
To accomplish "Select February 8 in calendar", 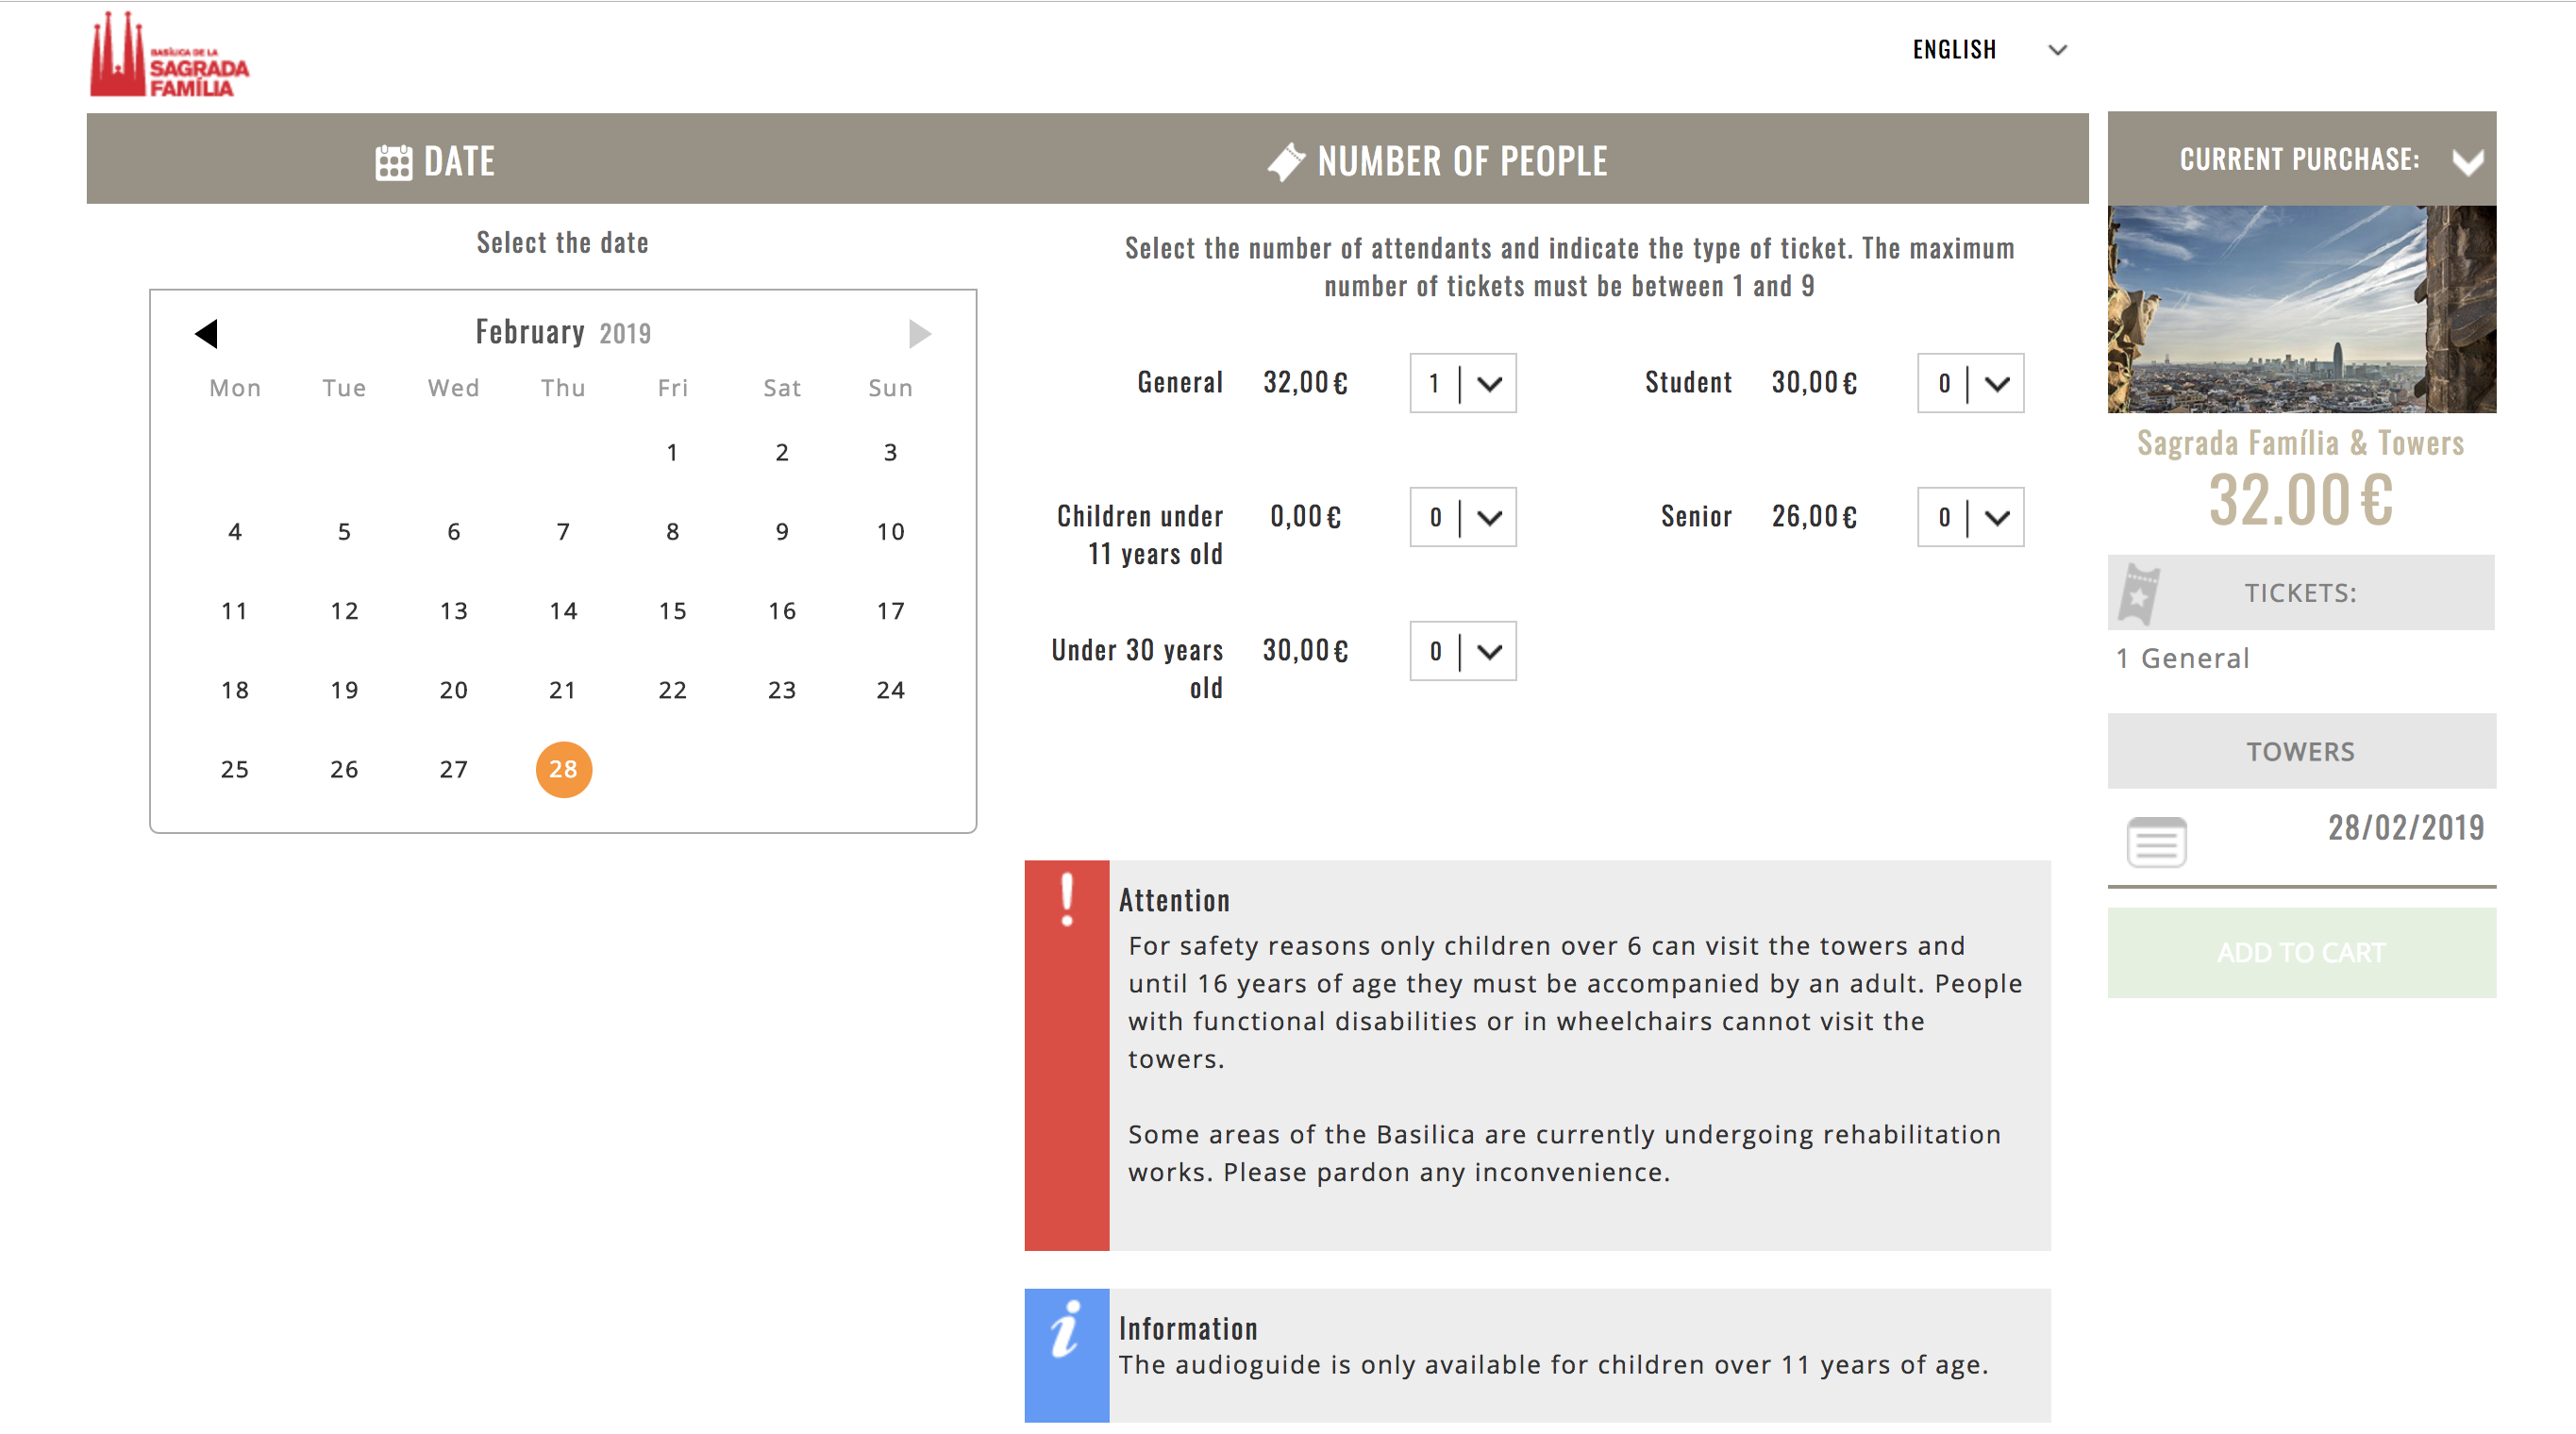I will (672, 531).
